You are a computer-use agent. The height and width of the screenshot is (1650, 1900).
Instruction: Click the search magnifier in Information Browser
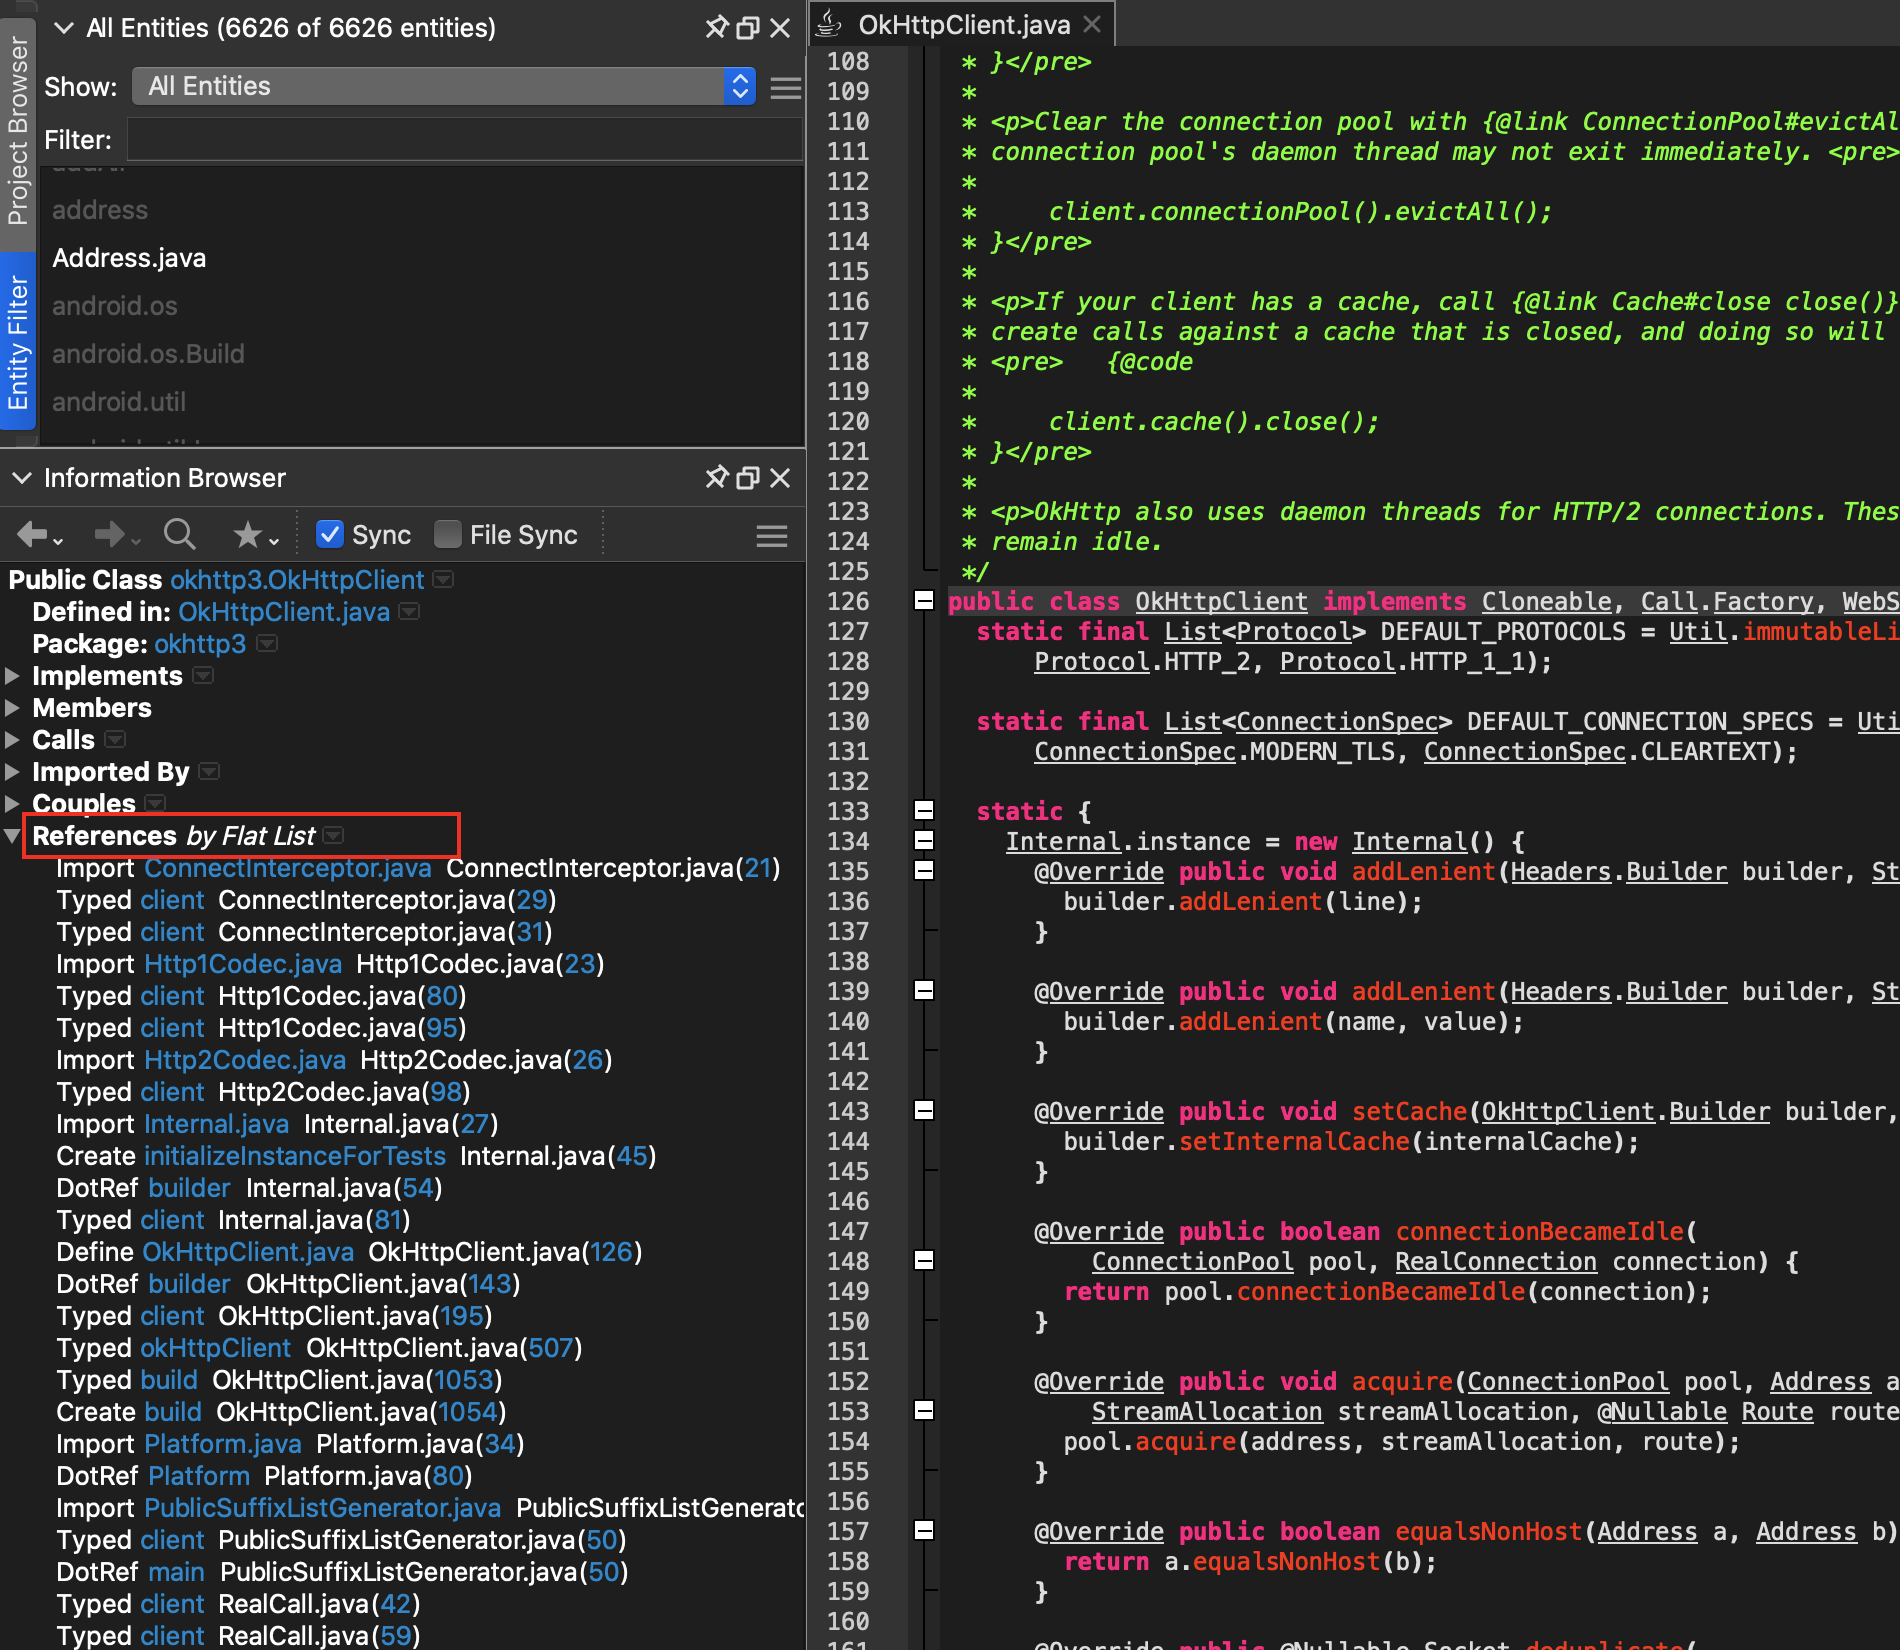pyautogui.click(x=180, y=535)
